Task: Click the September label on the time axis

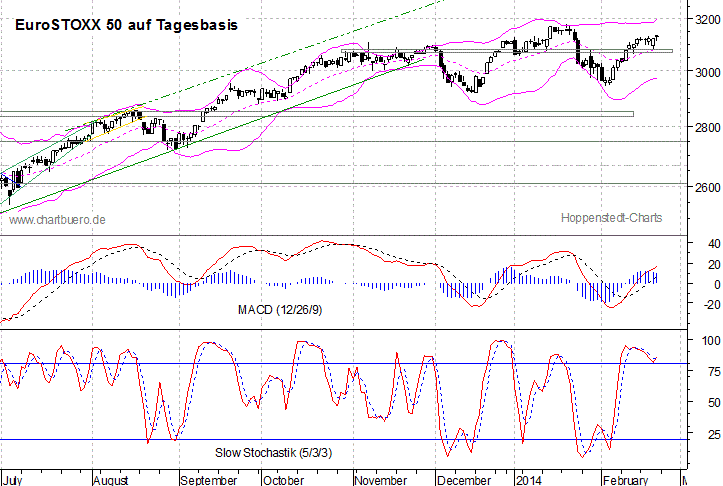Action: tap(208, 480)
